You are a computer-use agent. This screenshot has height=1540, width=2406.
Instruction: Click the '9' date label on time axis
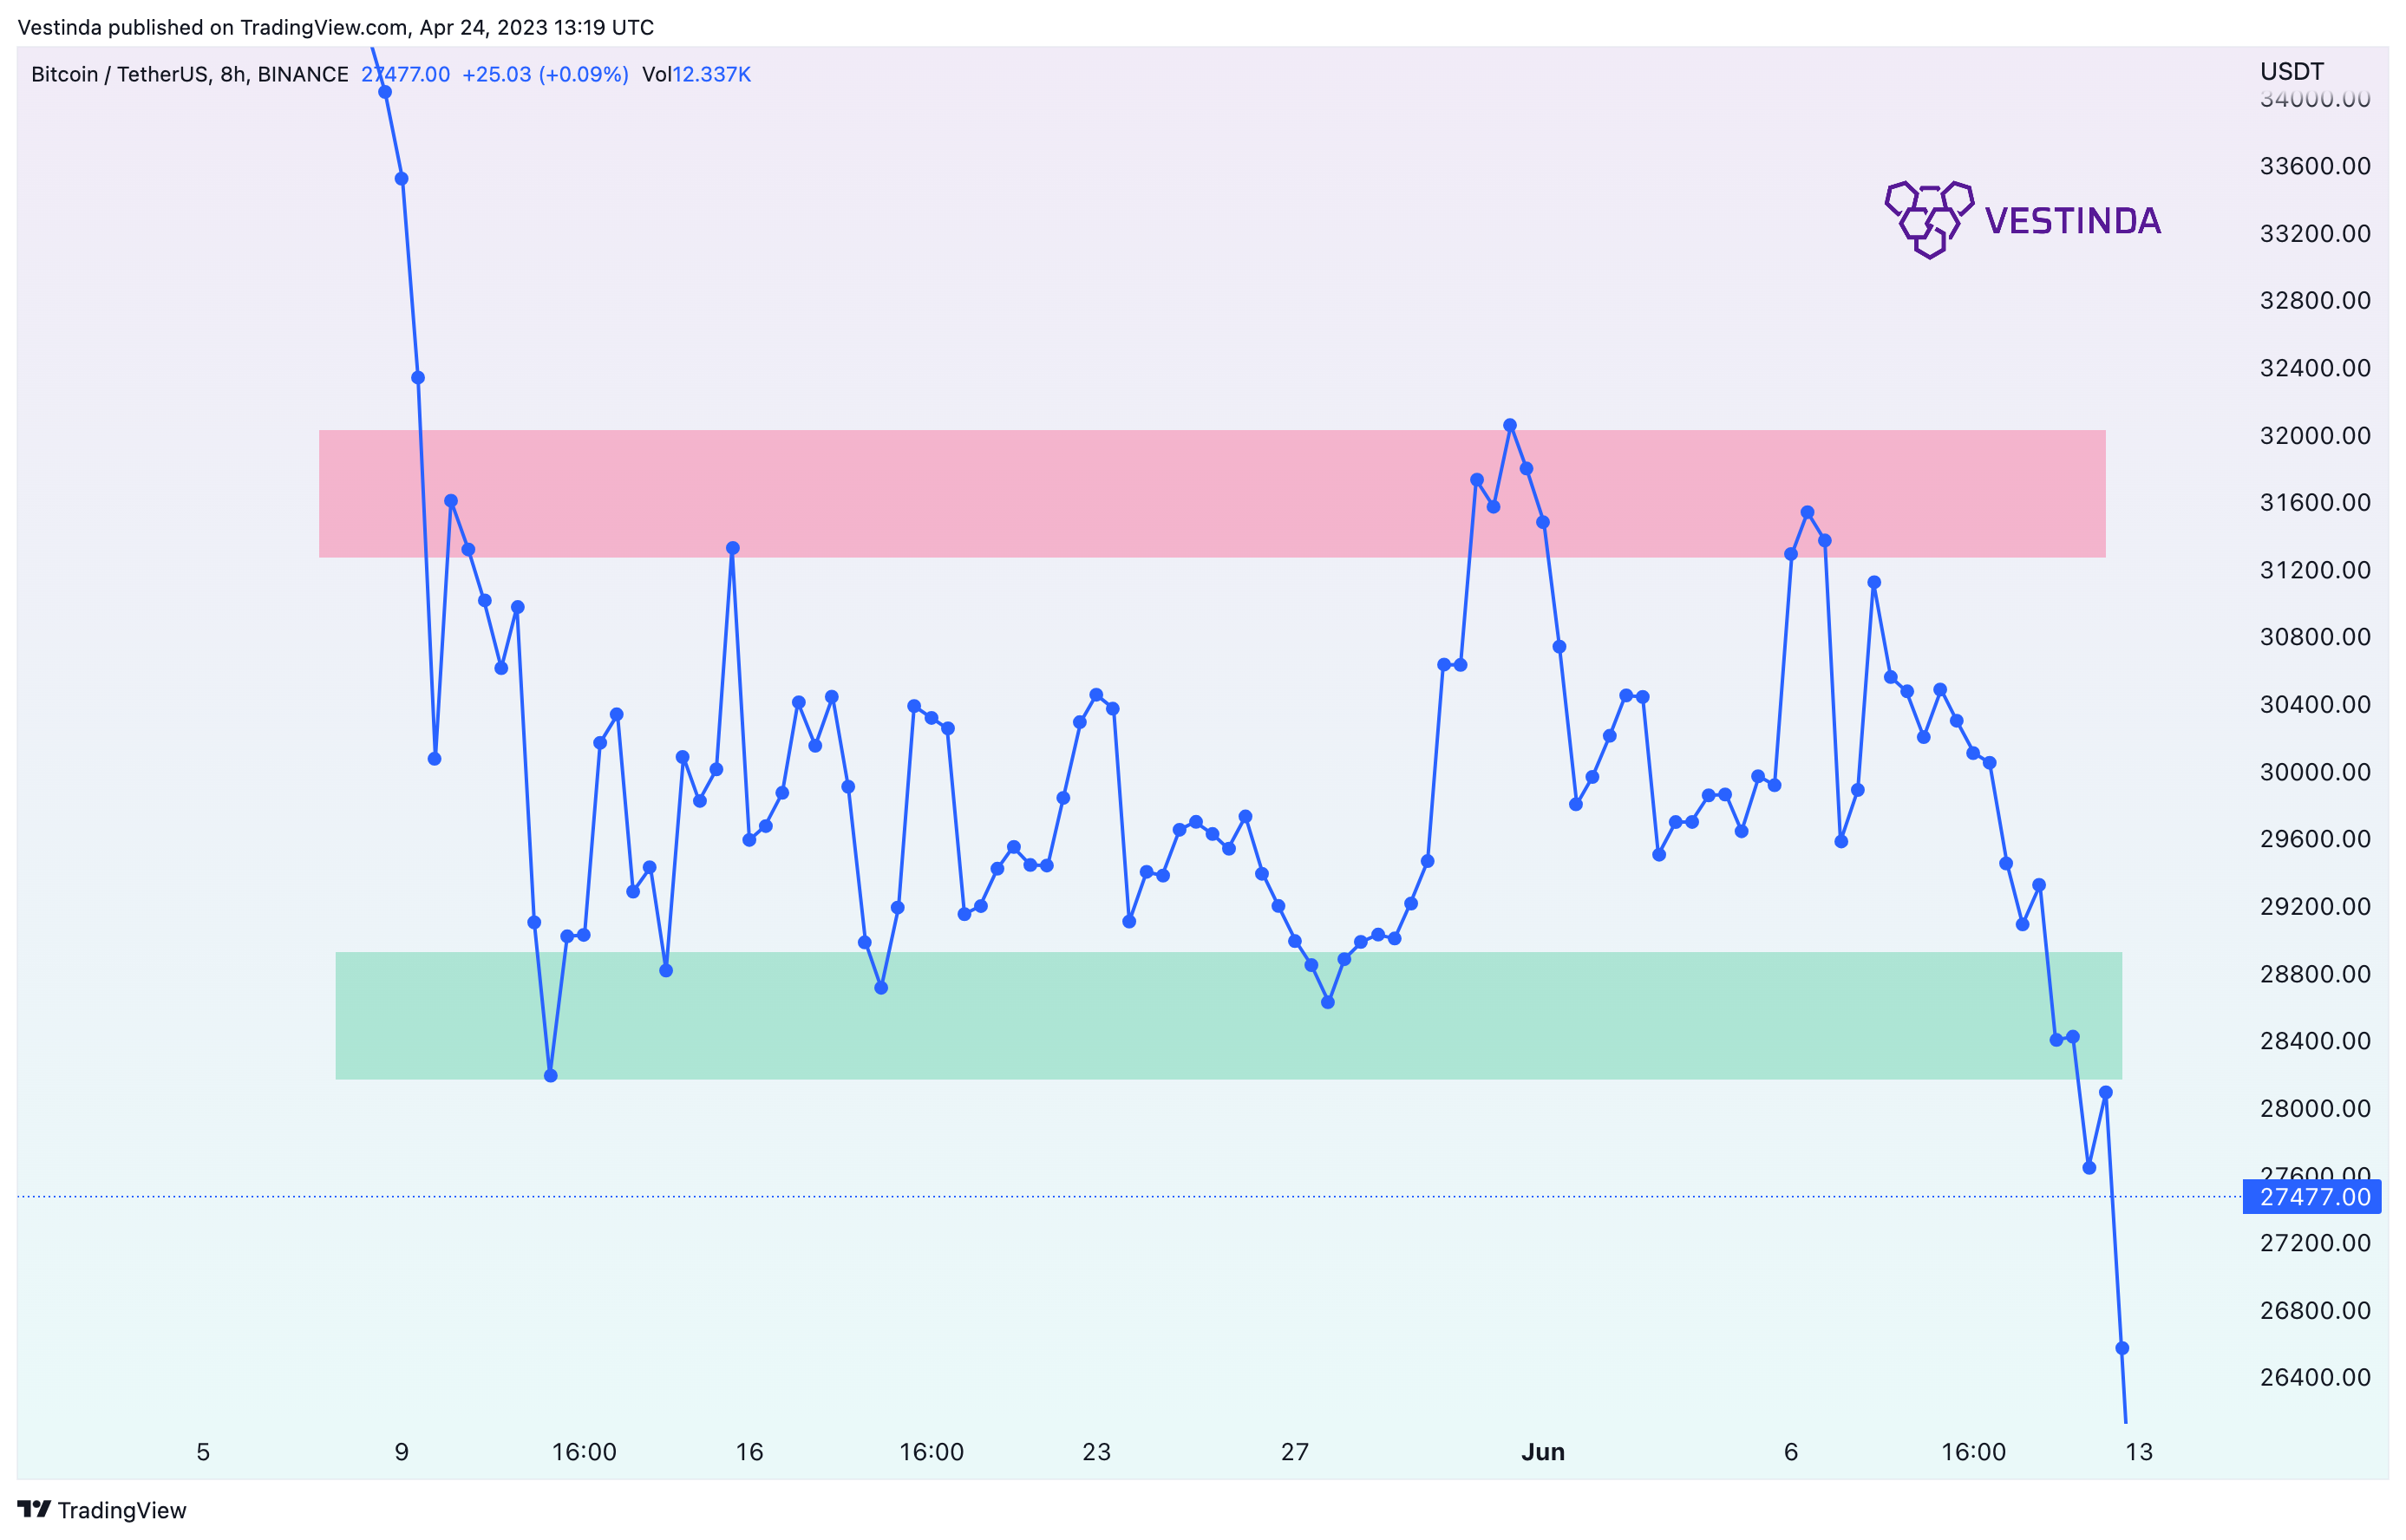pyautogui.click(x=401, y=1452)
